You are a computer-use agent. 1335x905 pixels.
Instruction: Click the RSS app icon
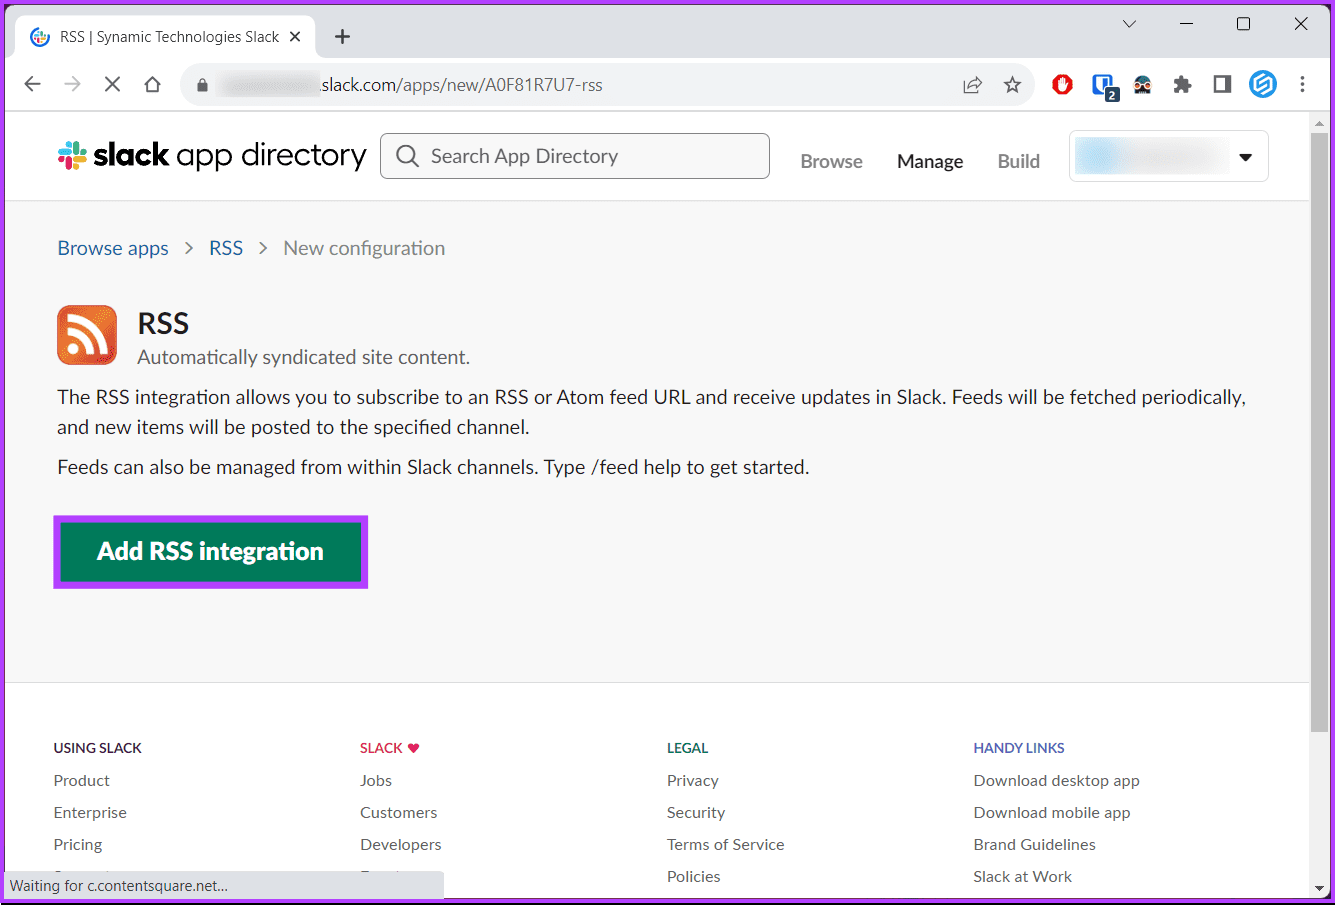[x=86, y=335]
